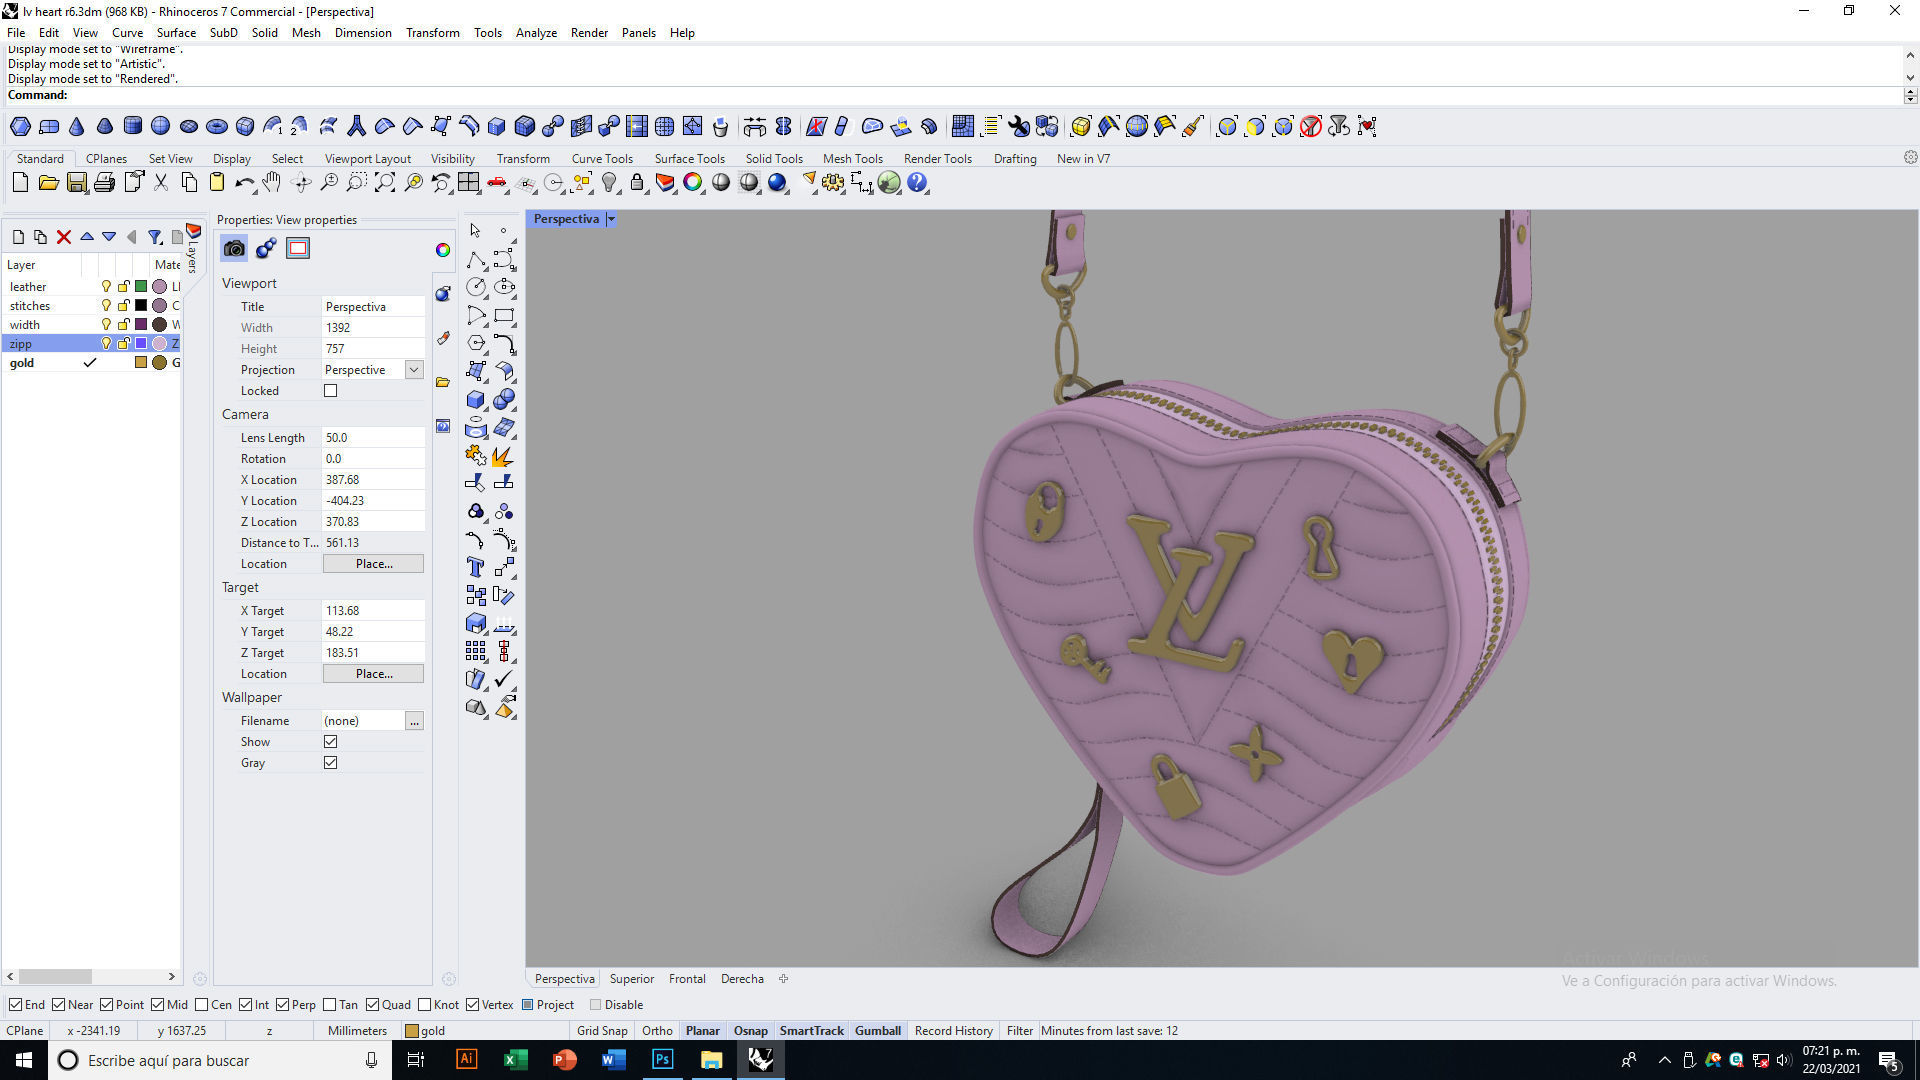This screenshot has height=1080, width=1920.
Task: Click the Lens Length value field
Action: point(372,438)
